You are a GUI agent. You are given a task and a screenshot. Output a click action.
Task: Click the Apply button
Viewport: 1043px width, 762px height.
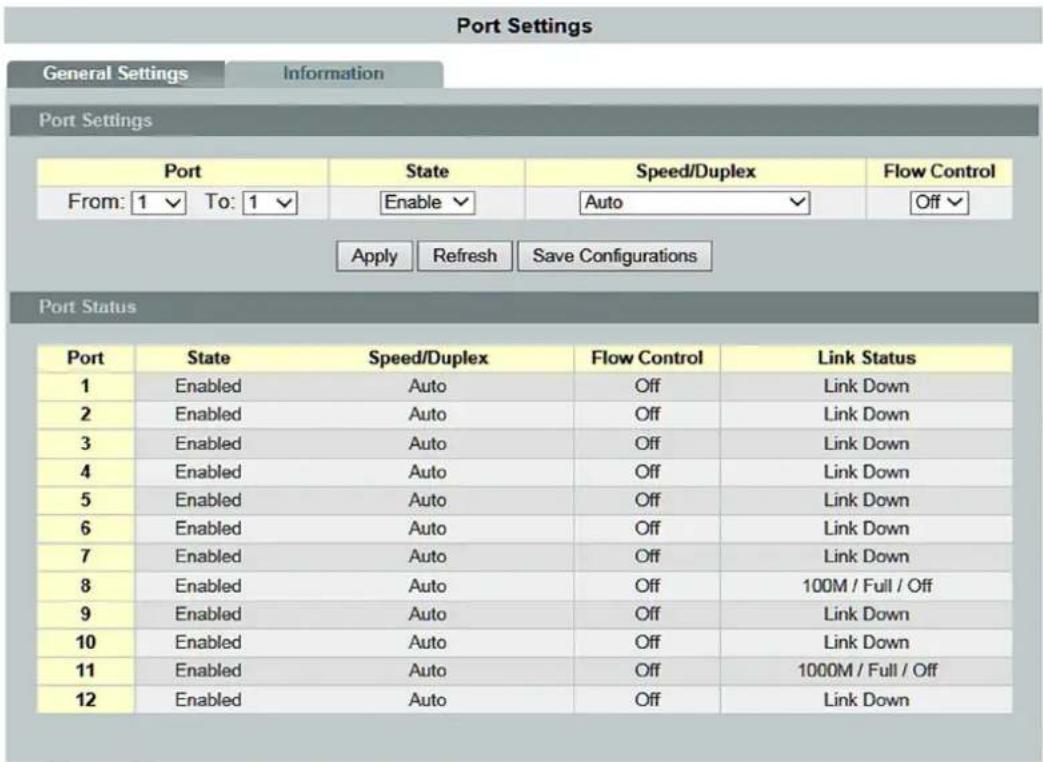[x=374, y=256]
